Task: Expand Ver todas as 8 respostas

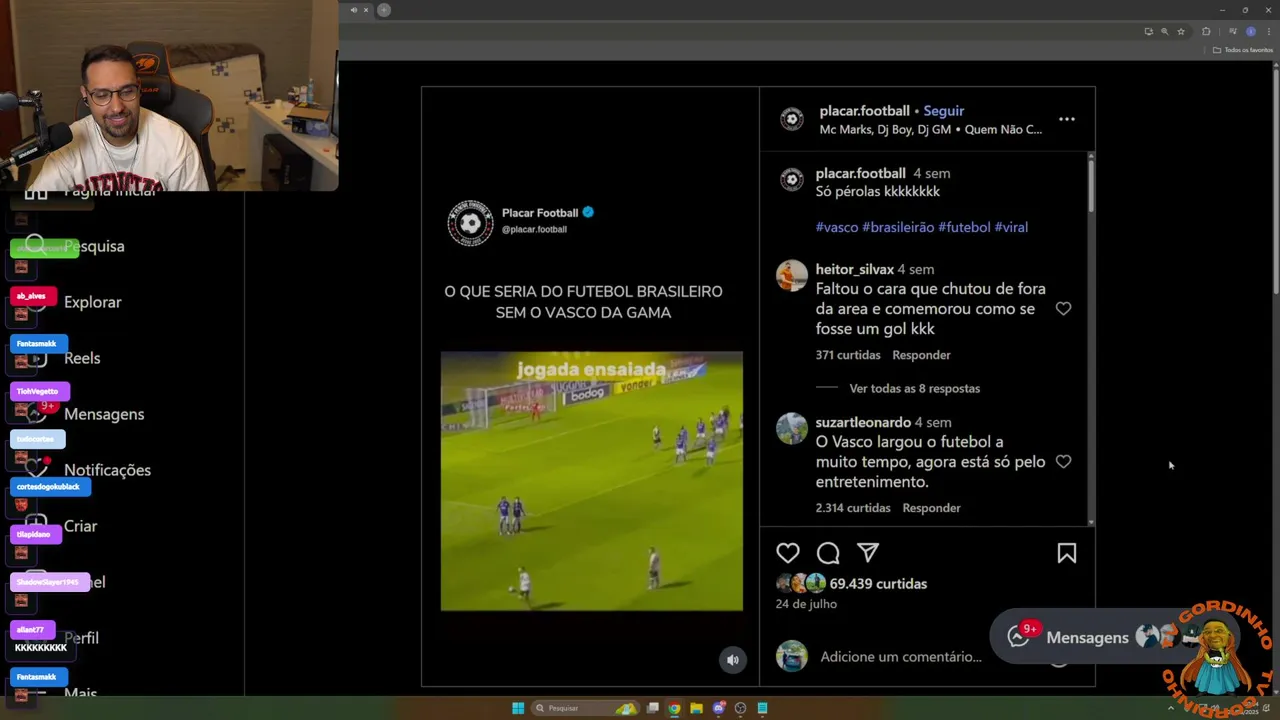Action: pyautogui.click(x=914, y=388)
